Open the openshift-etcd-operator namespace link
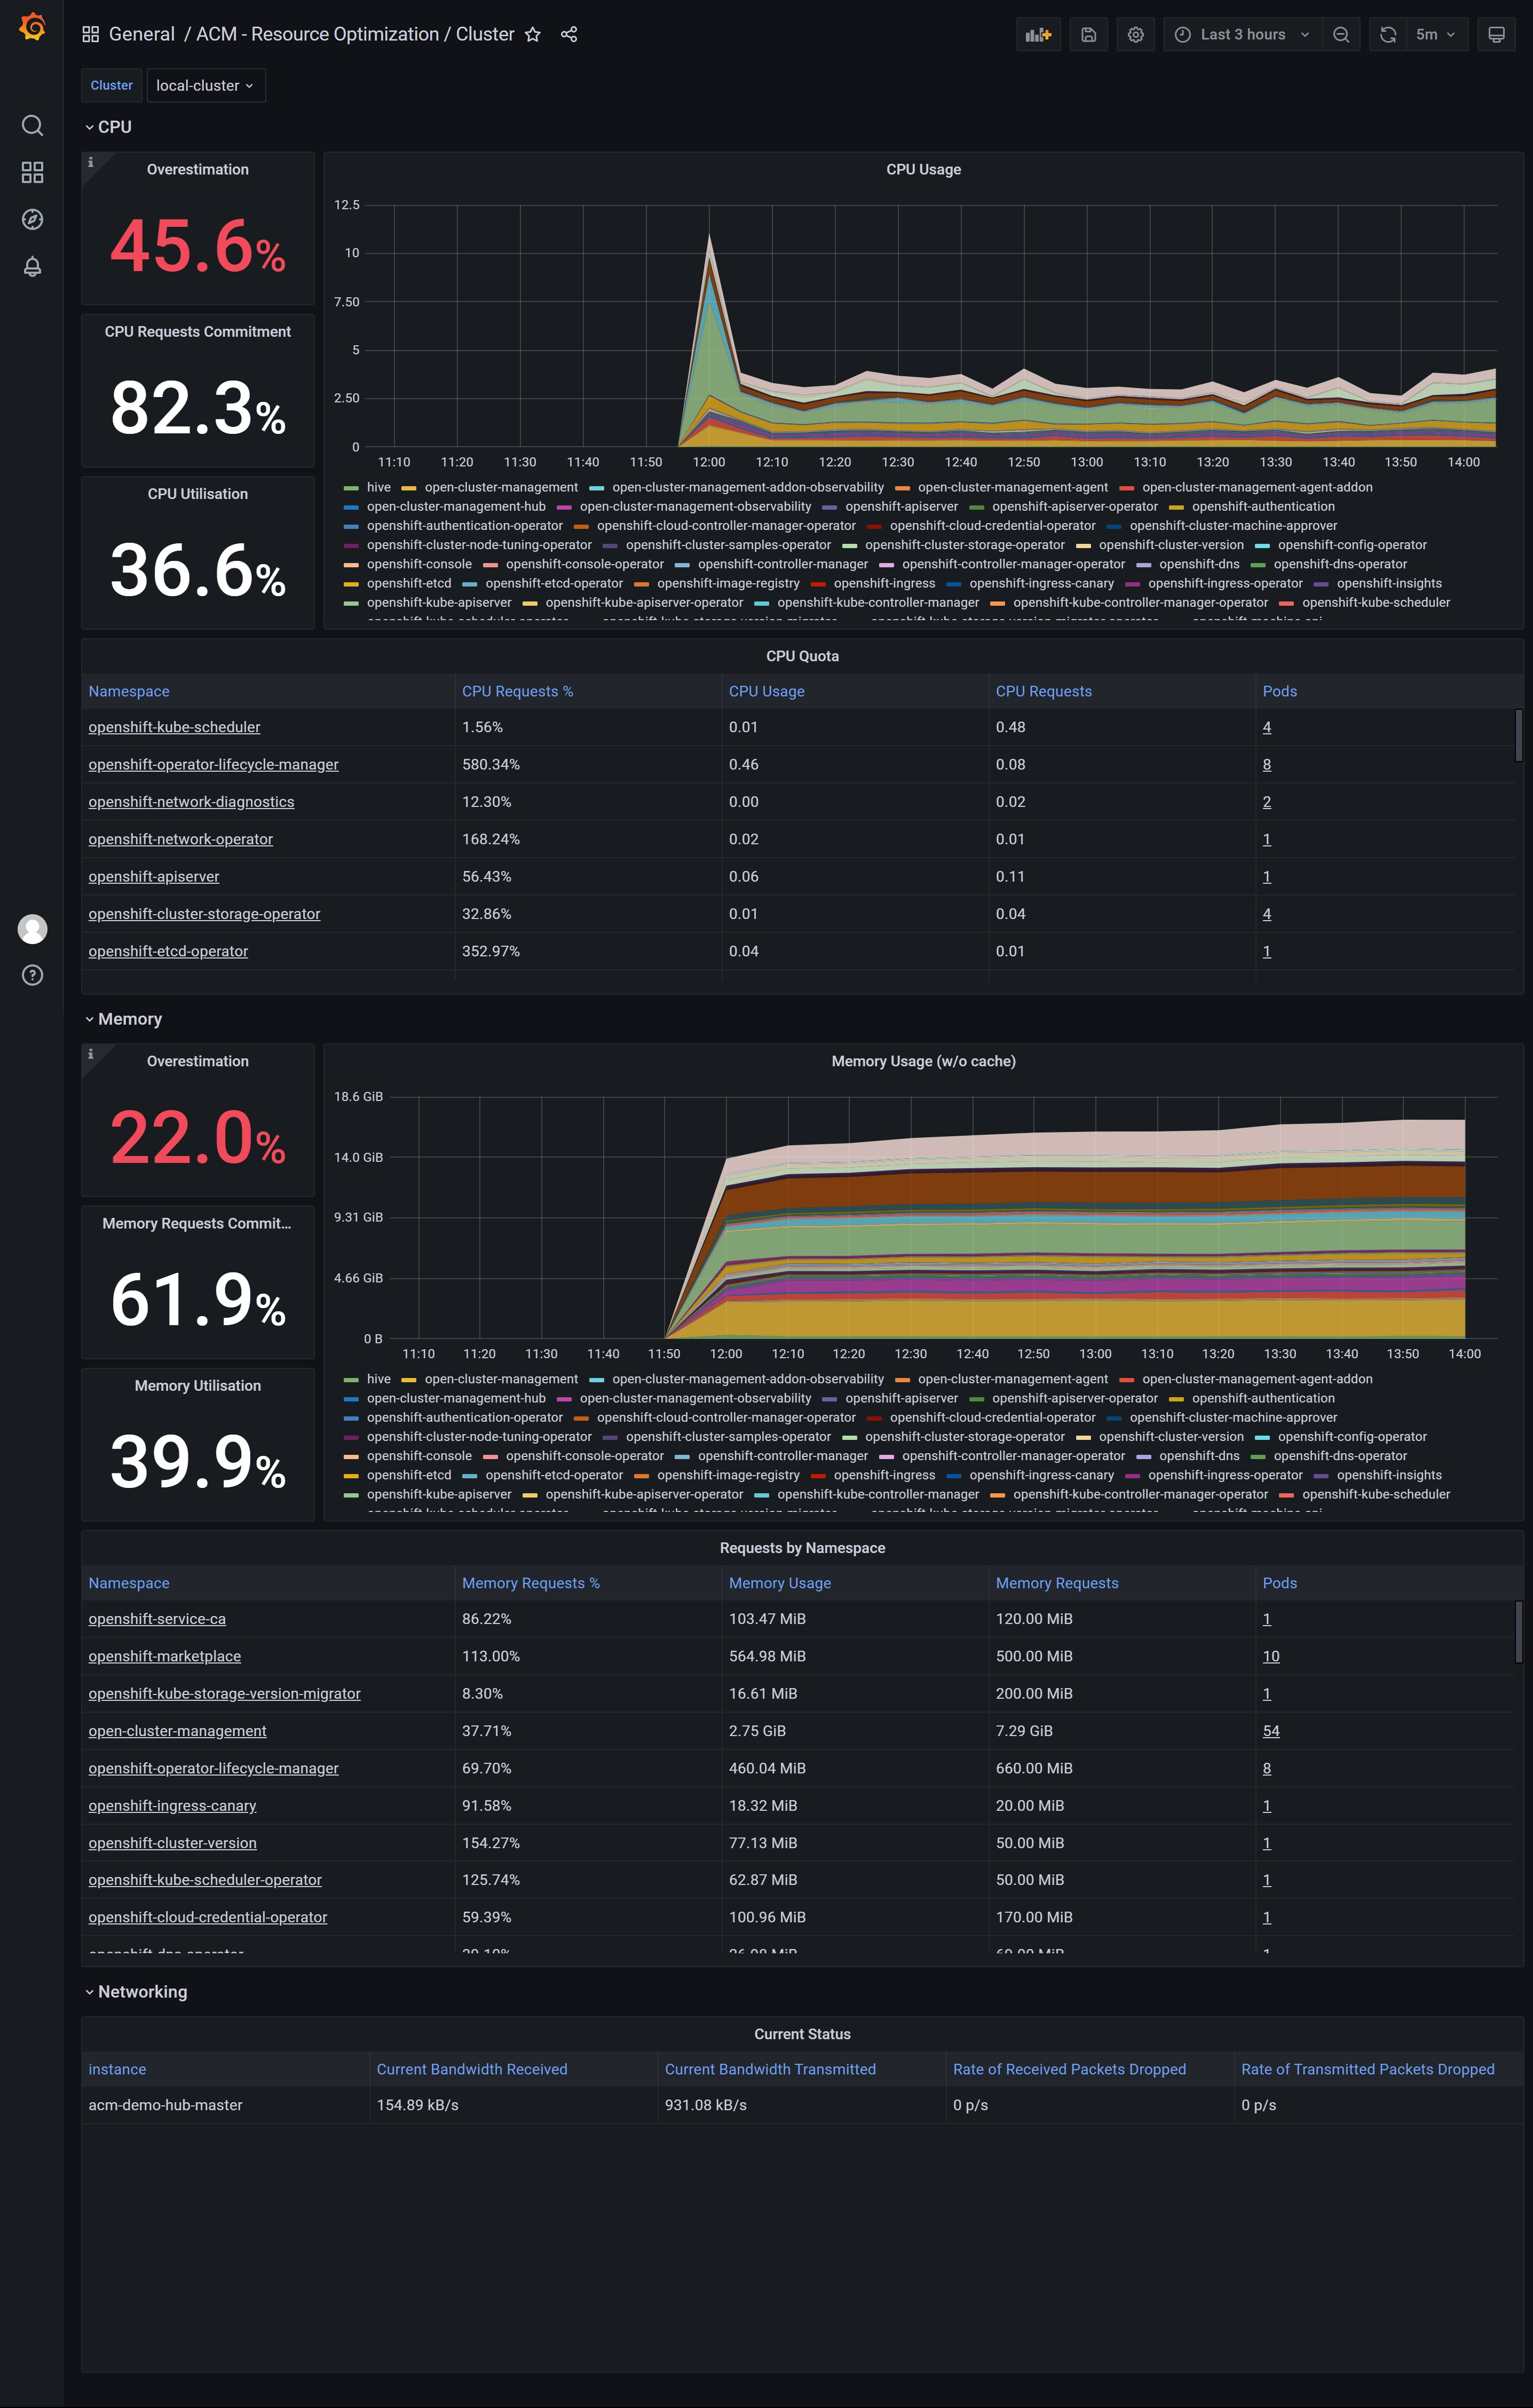1533x2408 pixels. pyautogui.click(x=168, y=951)
